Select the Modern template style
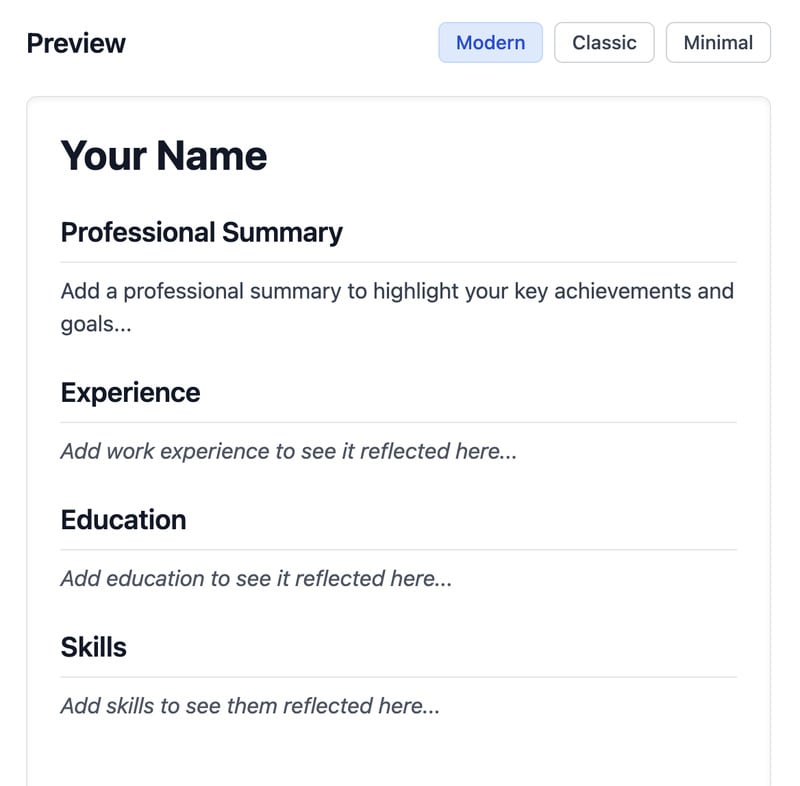Viewport: 800px width, 786px height. click(x=490, y=43)
